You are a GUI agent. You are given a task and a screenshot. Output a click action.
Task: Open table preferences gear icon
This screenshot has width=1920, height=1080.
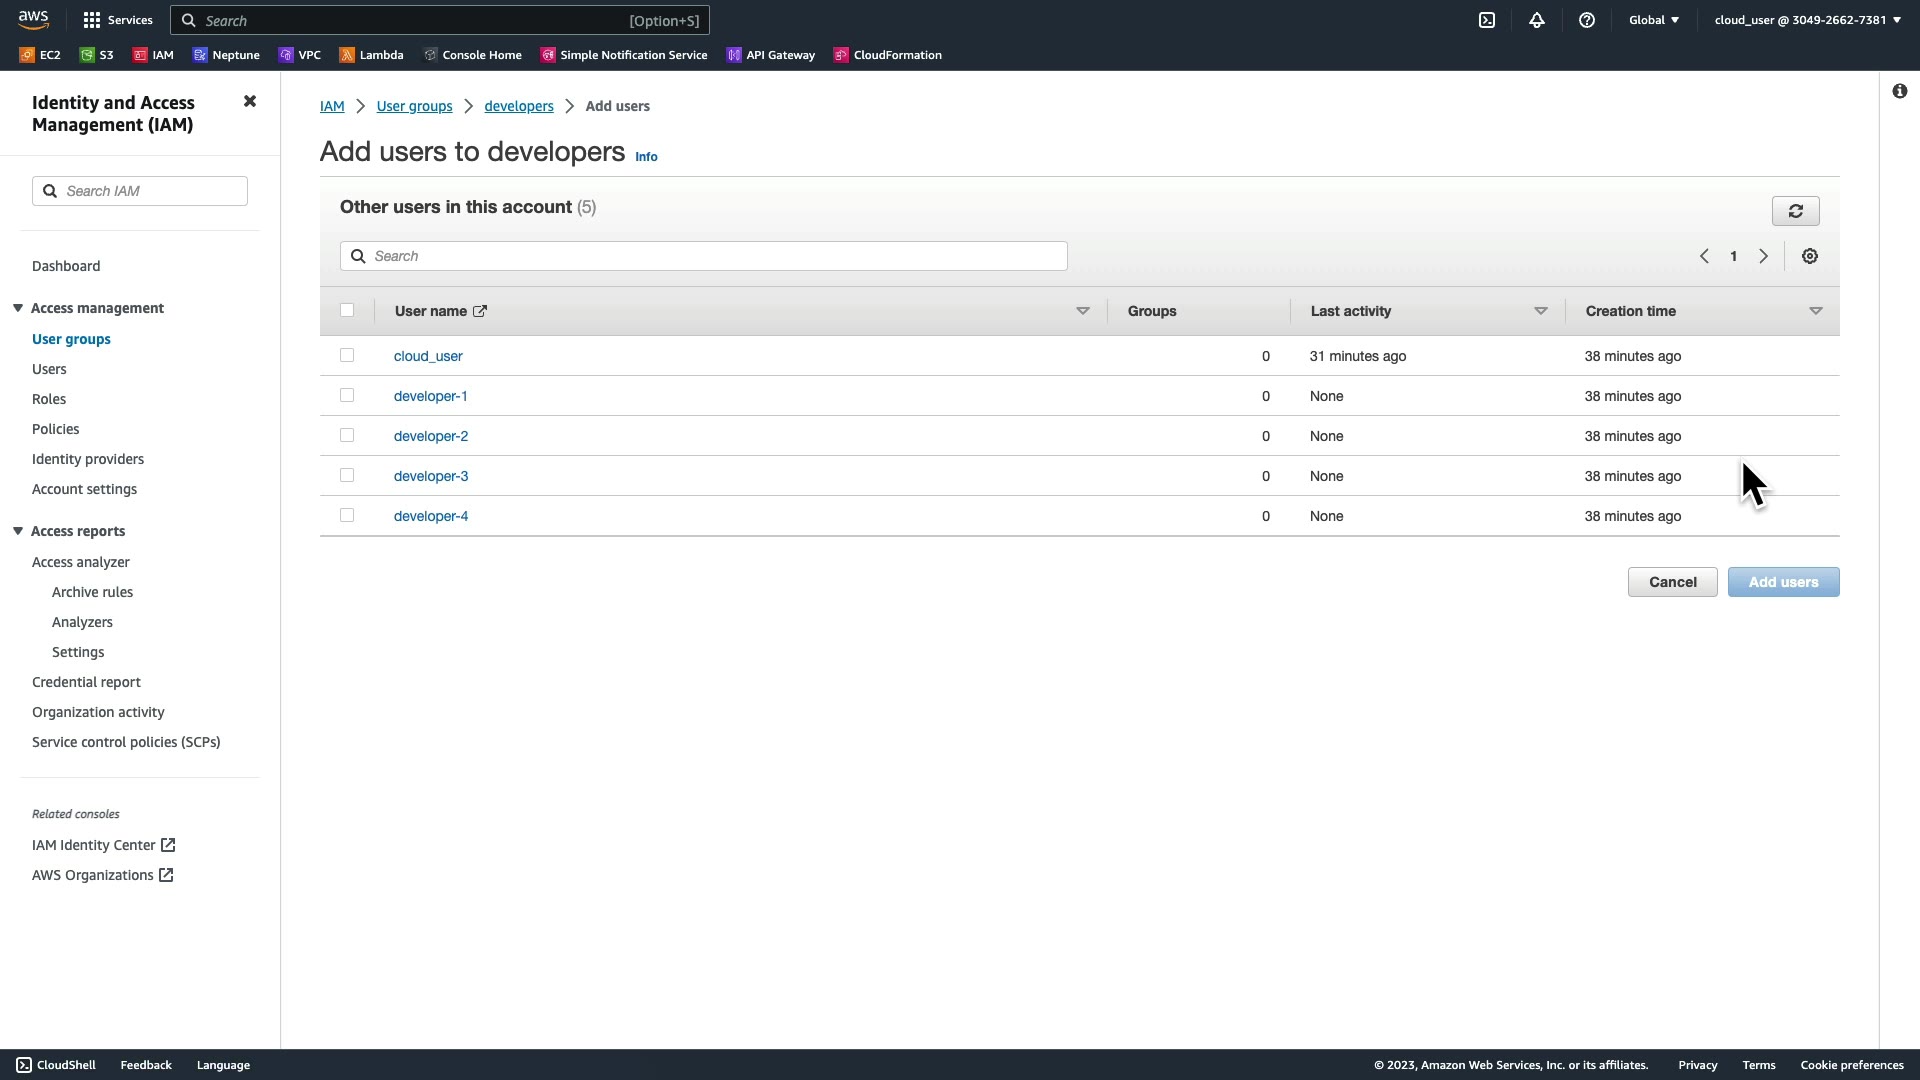coord(1810,256)
